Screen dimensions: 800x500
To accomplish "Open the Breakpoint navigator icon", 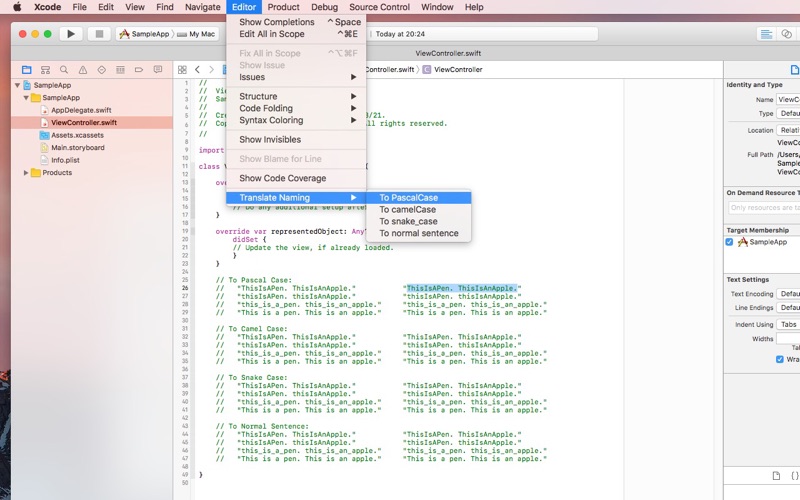I will (139, 70).
